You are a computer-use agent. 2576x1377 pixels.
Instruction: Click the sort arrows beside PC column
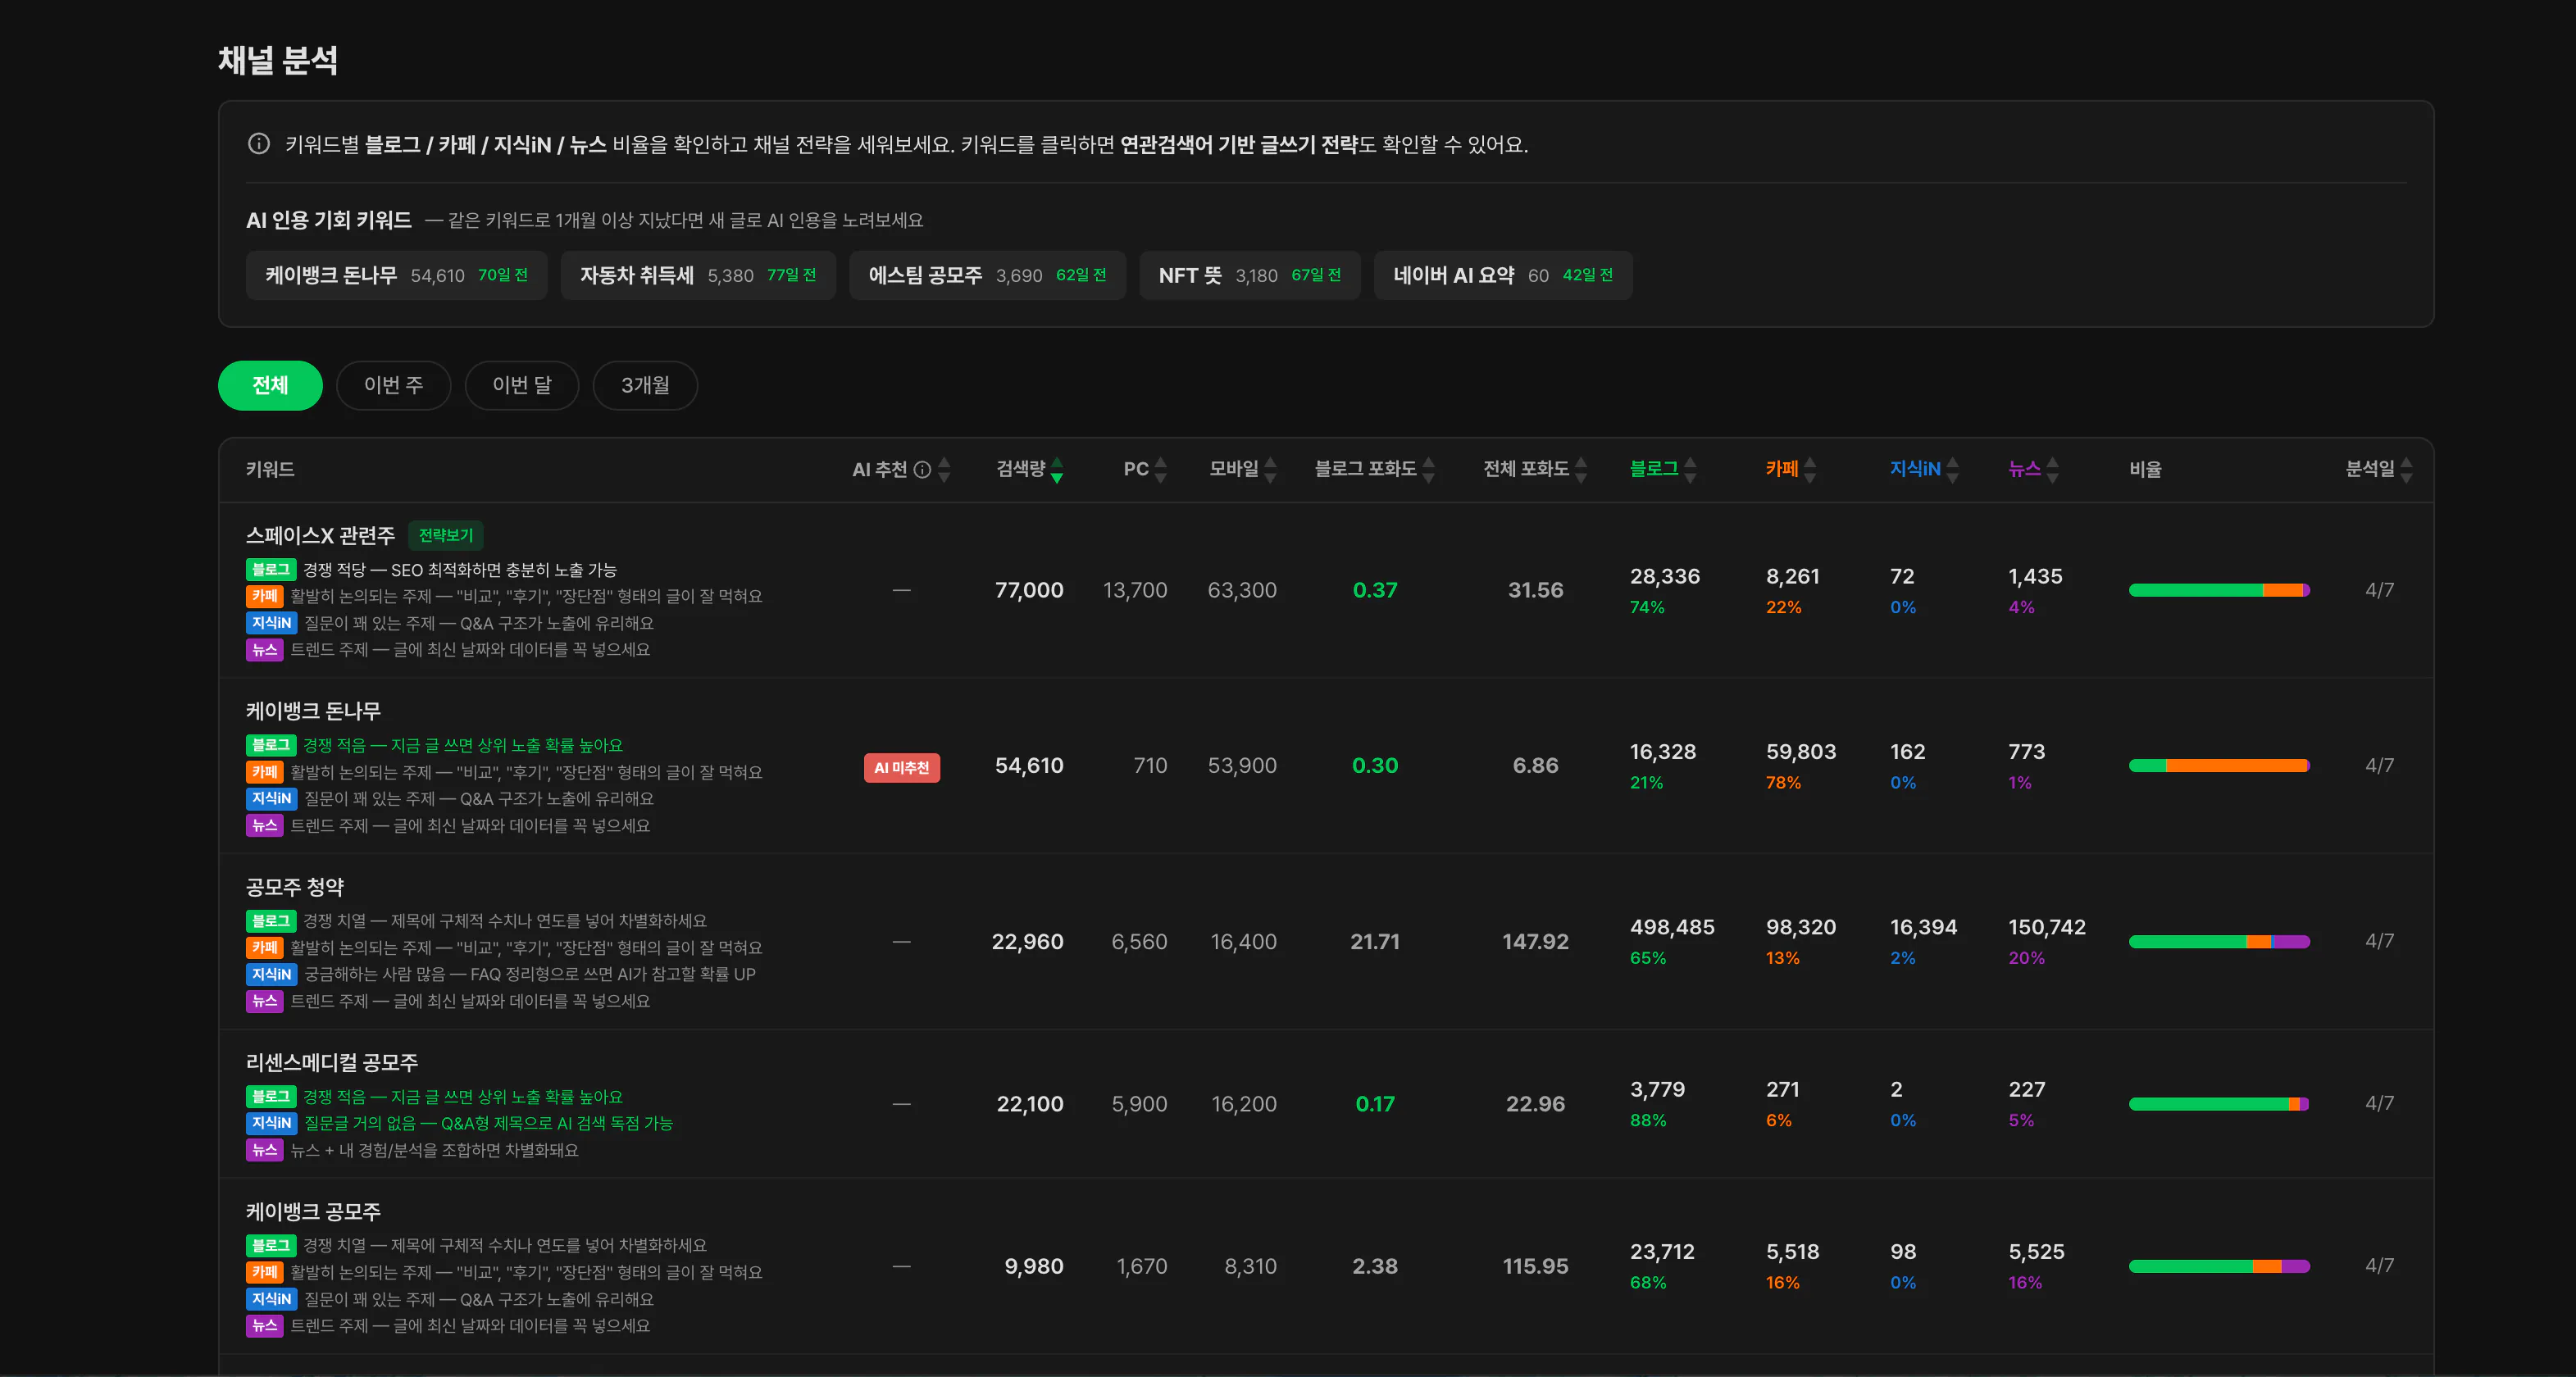pyautogui.click(x=1161, y=470)
